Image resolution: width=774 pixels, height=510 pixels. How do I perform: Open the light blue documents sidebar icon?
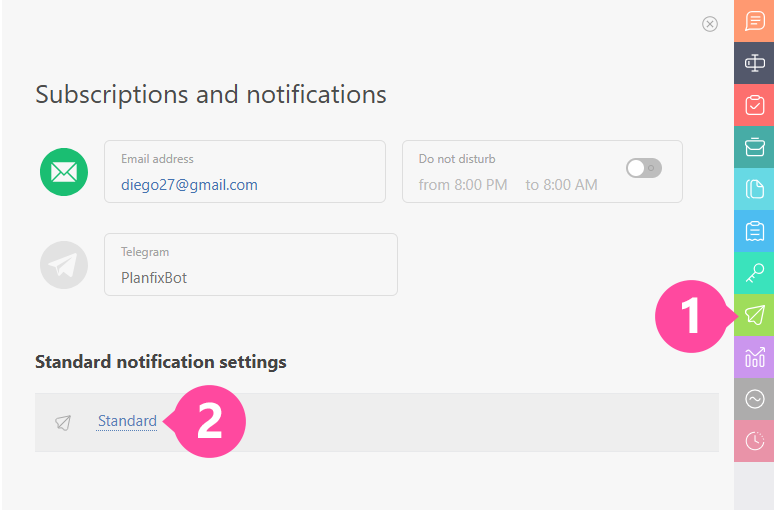tap(755, 189)
